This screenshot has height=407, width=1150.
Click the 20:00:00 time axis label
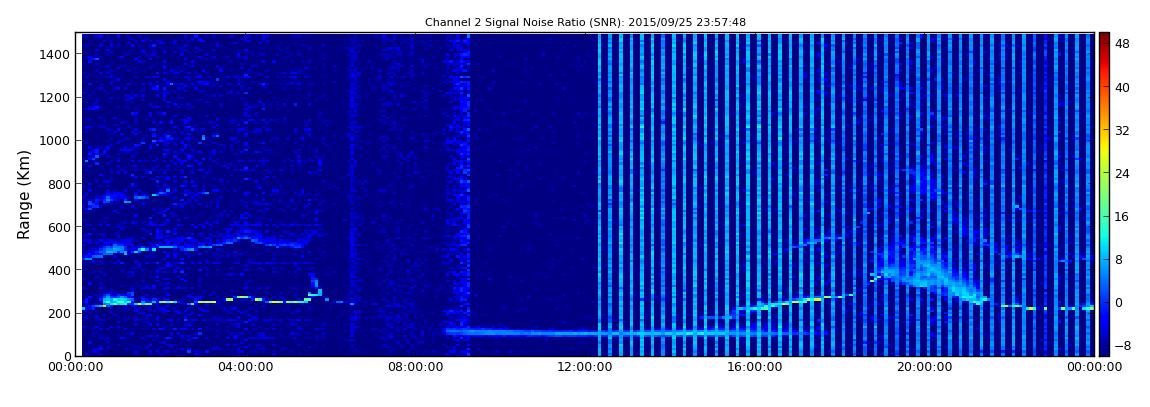tap(923, 367)
